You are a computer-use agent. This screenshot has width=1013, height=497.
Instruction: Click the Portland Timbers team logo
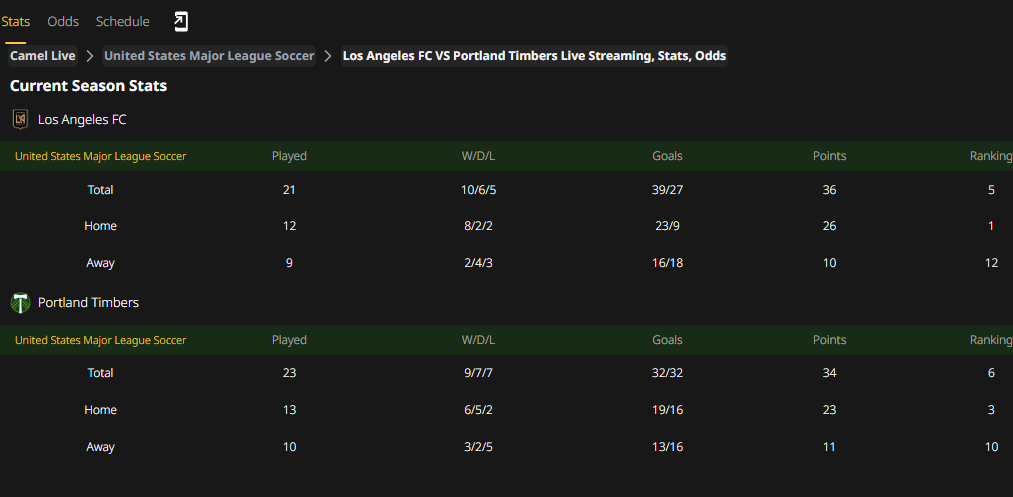click(21, 302)
